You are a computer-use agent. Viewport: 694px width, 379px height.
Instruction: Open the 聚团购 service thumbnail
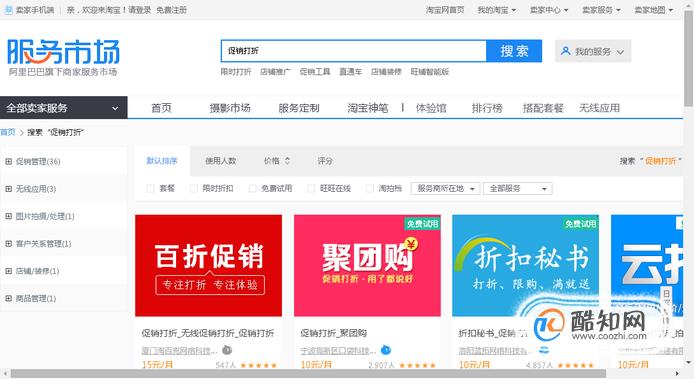367,266
